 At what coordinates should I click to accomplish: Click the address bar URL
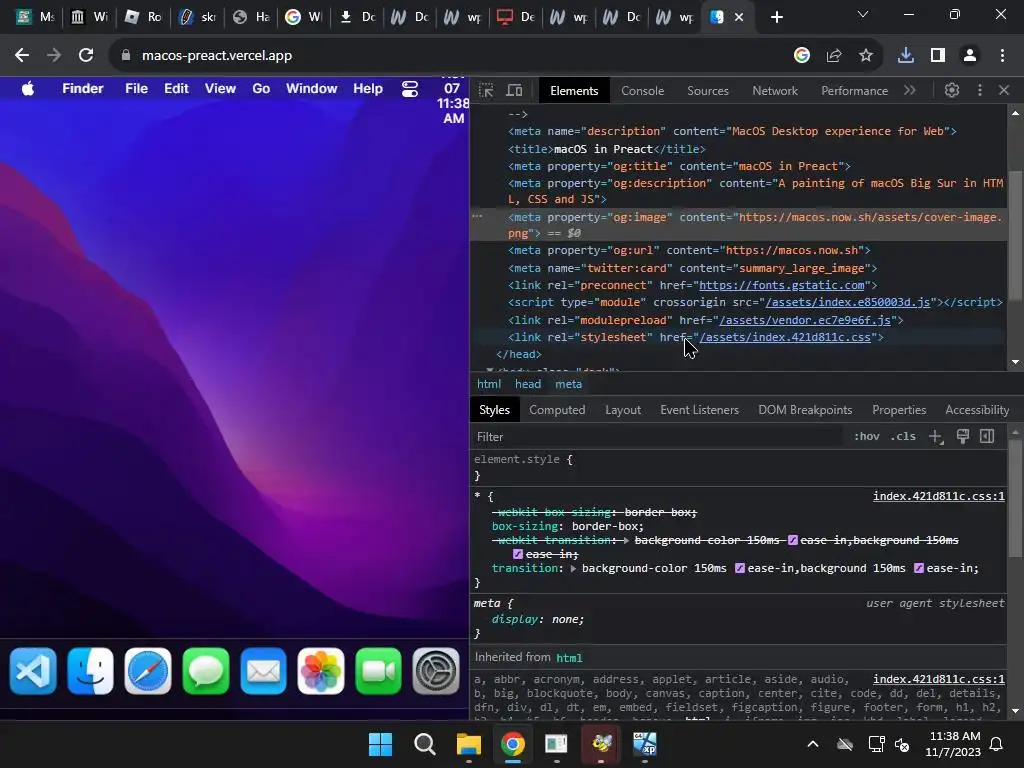(217, 56)
